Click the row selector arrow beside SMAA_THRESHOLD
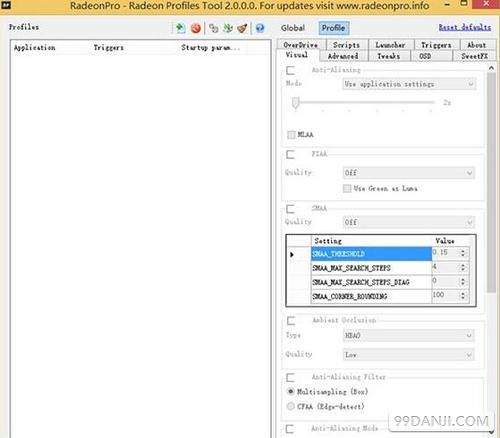This screenshot has height=438, width=500. 292,255
